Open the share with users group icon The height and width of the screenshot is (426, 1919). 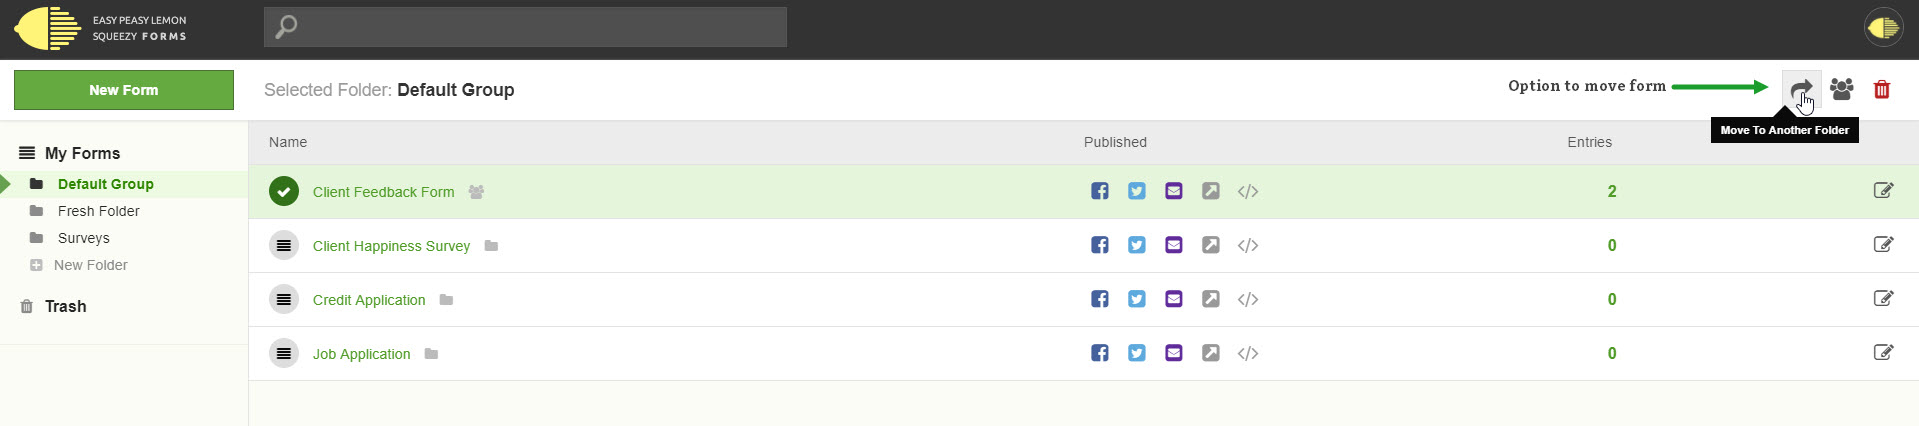(x=1841, y=89)
